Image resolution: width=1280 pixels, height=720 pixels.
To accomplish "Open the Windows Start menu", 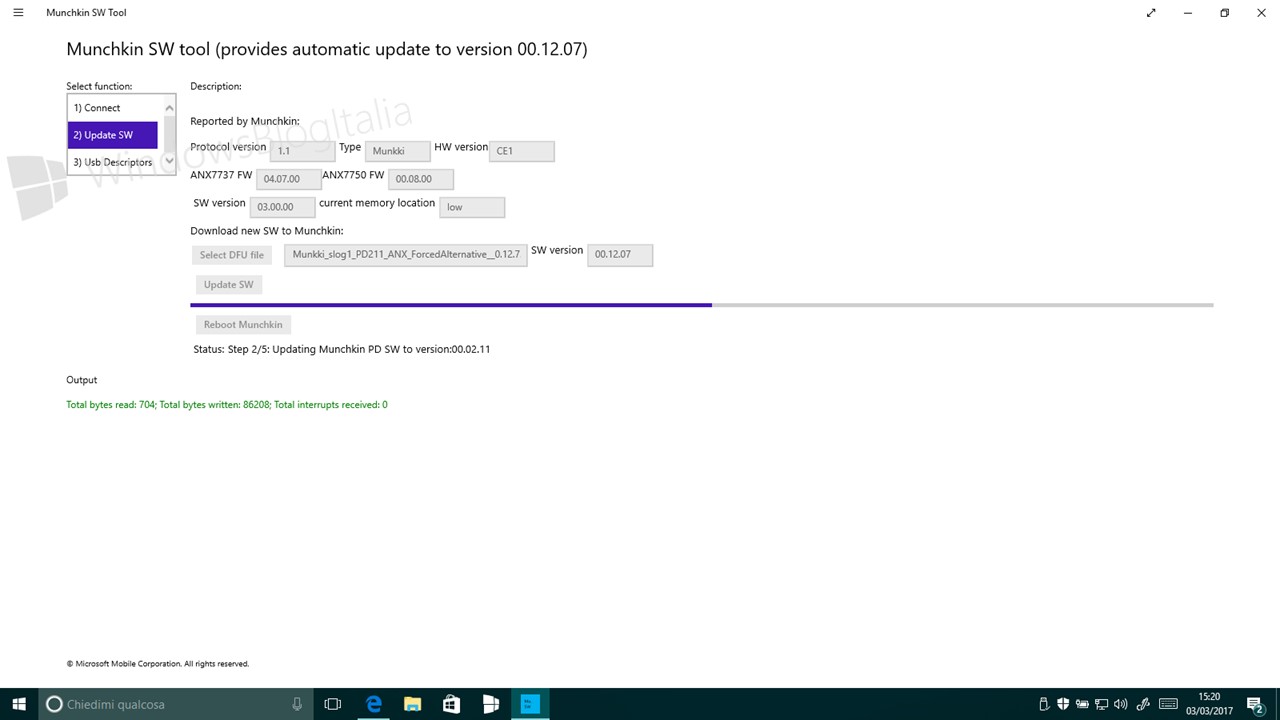I will 19,704.
